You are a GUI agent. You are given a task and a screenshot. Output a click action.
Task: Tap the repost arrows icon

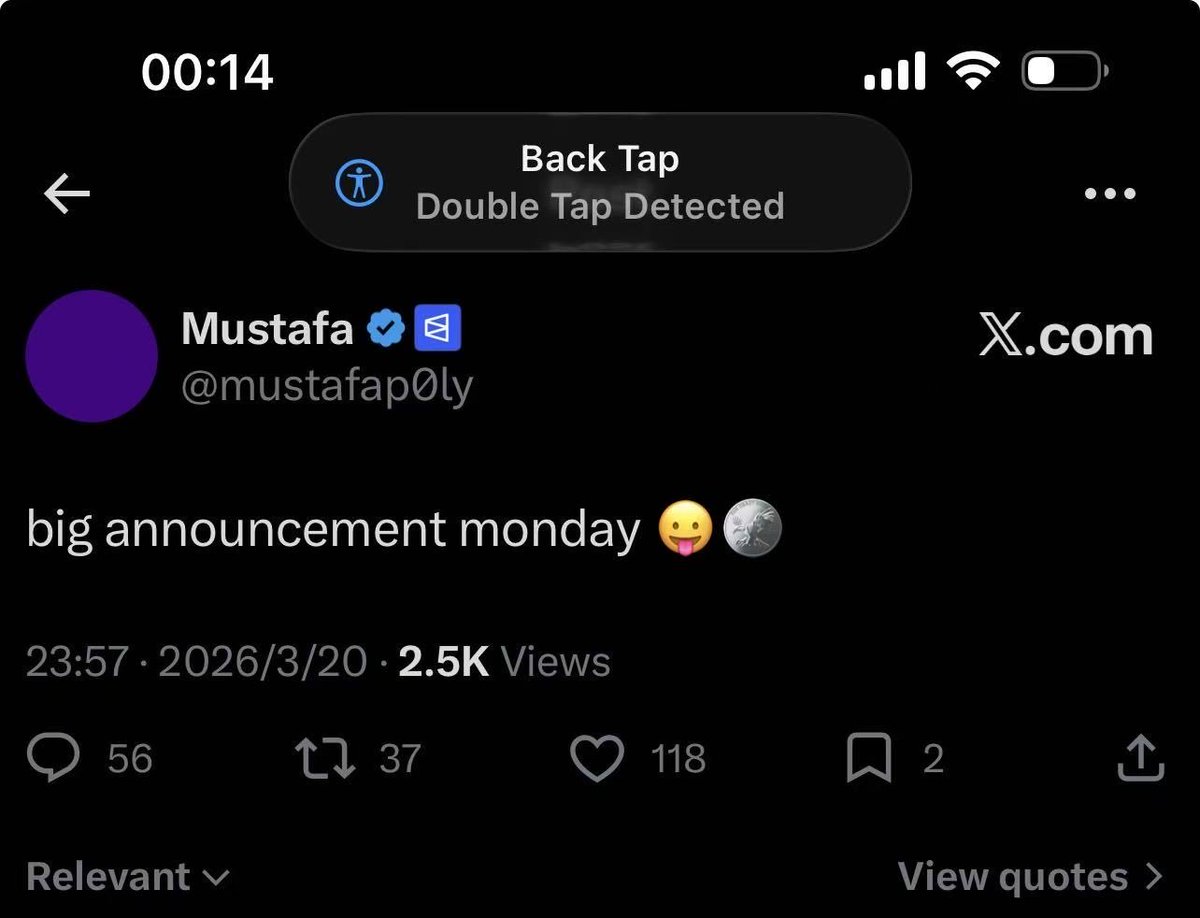coord(326,759)
